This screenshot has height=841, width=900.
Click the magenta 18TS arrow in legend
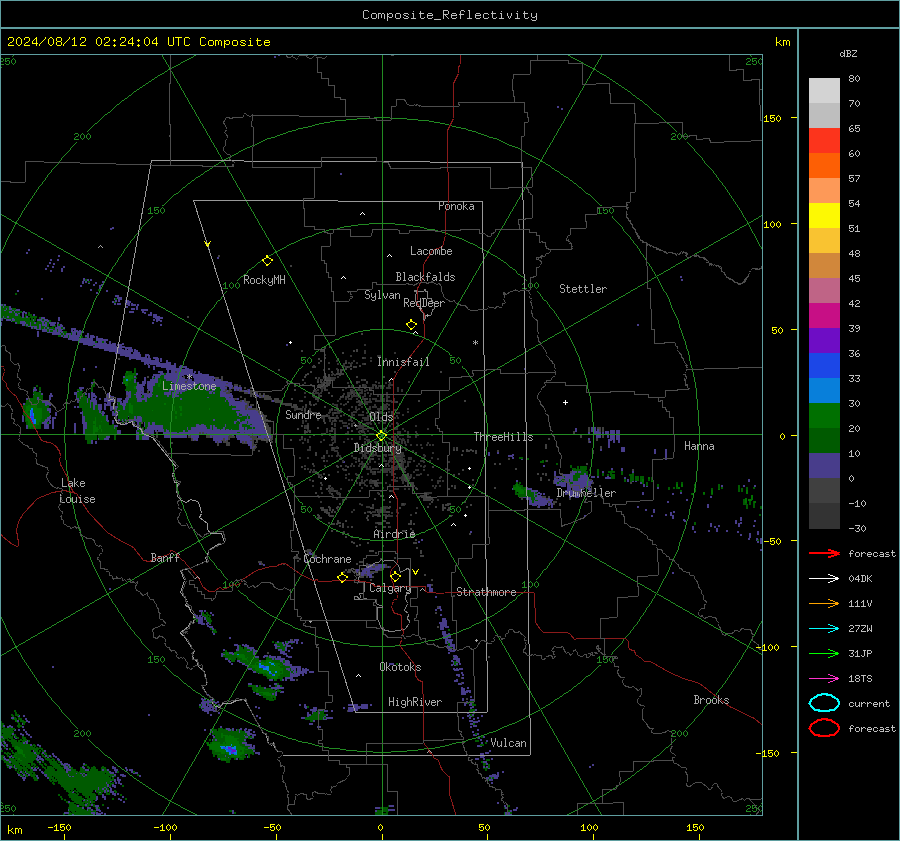click(824, 679)
